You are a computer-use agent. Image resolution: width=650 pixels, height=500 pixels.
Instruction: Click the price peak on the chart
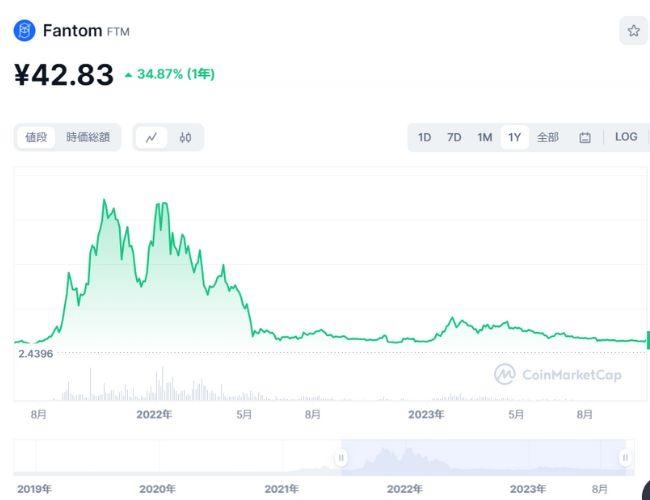(x=104, y=200)
